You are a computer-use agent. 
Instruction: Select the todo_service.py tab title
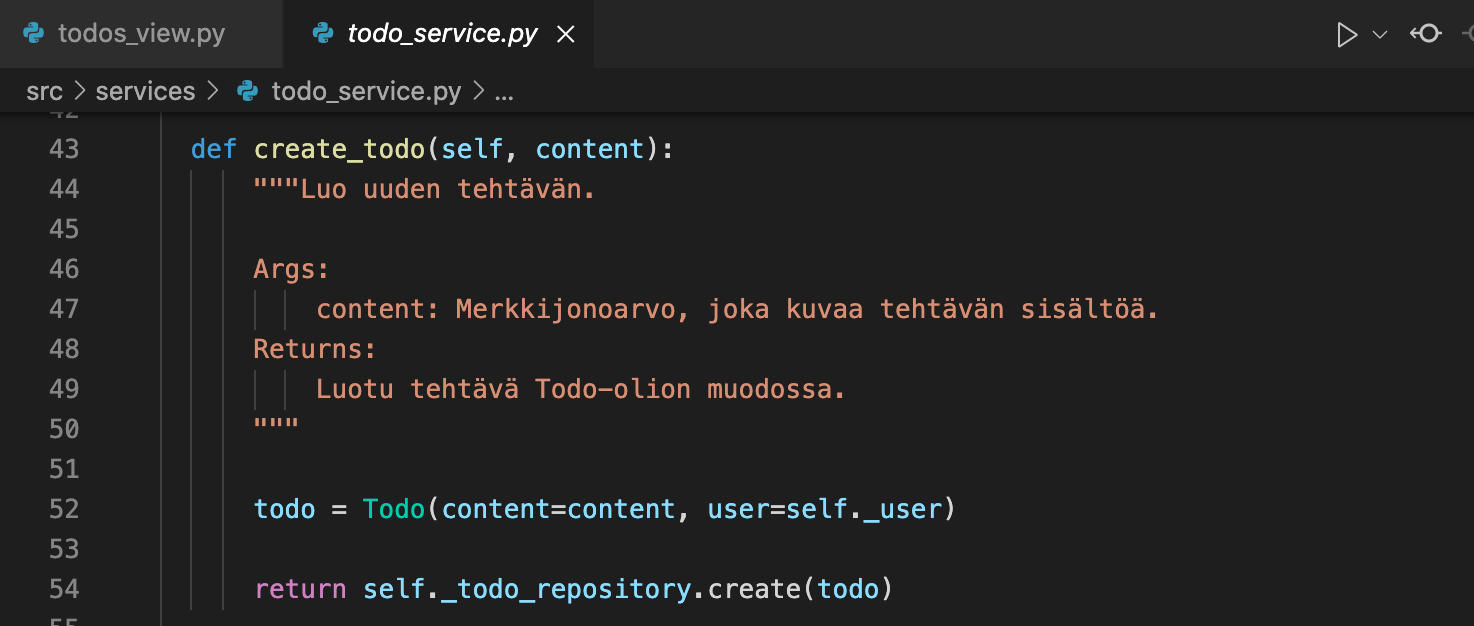click(x=442, y=34)
